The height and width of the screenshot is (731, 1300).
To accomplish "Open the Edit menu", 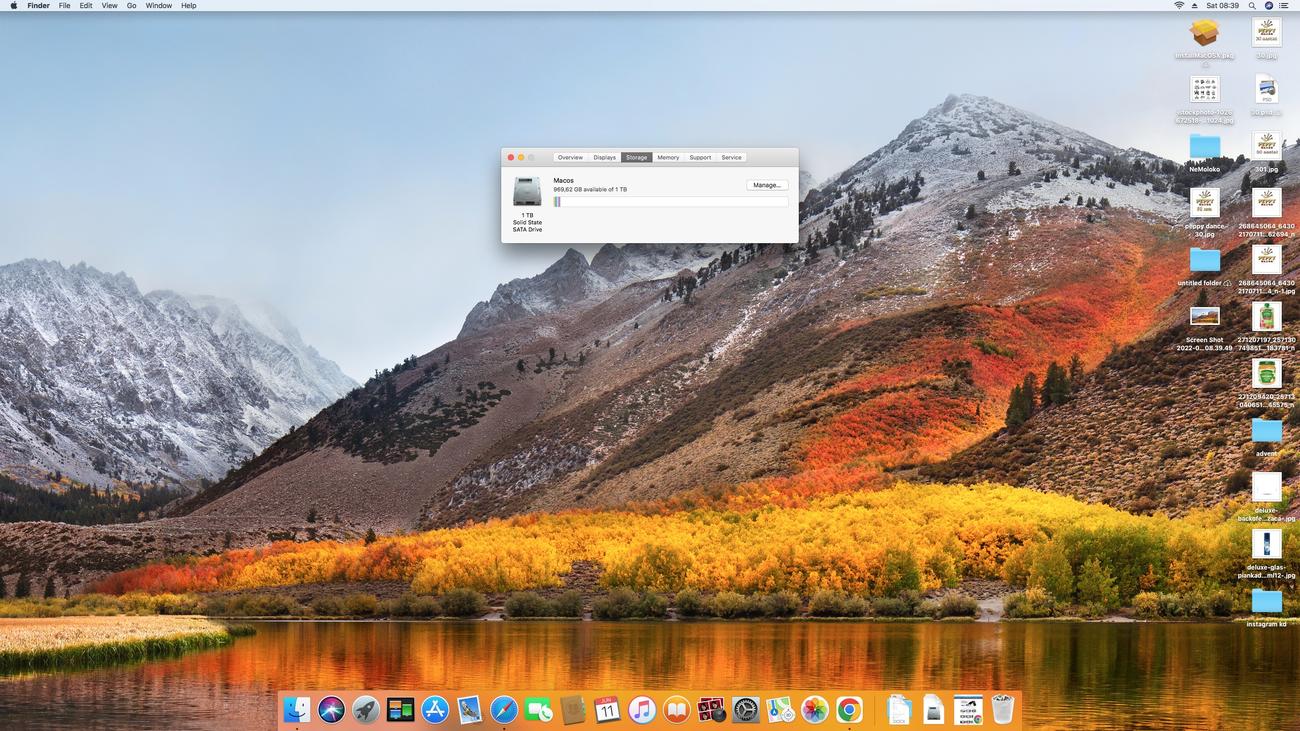I will (86, 5).
